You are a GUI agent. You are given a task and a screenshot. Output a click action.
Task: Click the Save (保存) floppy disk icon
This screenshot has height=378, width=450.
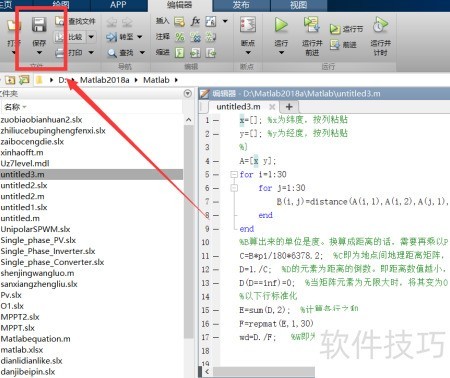39,25
